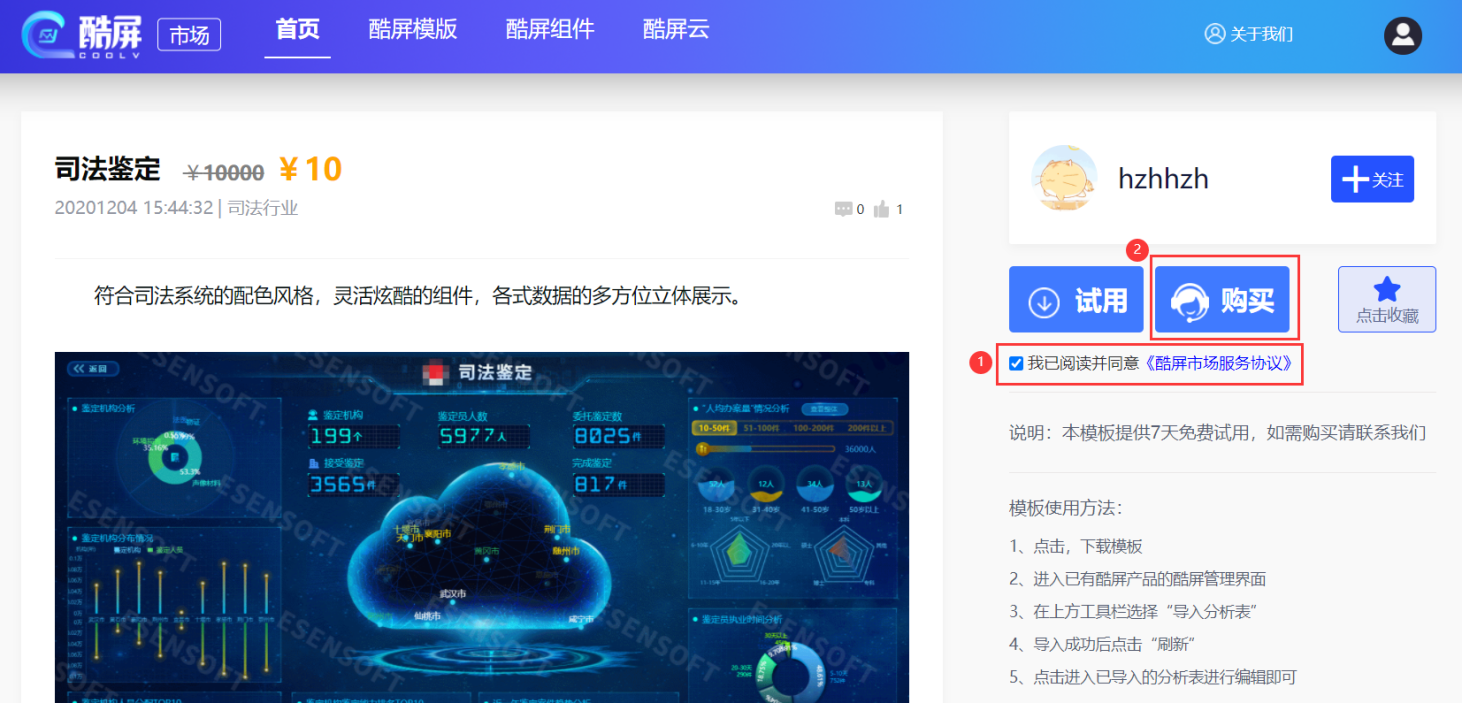
Task: Click the 司法鉴定 dashboard preview image
Action: [482, 527]
